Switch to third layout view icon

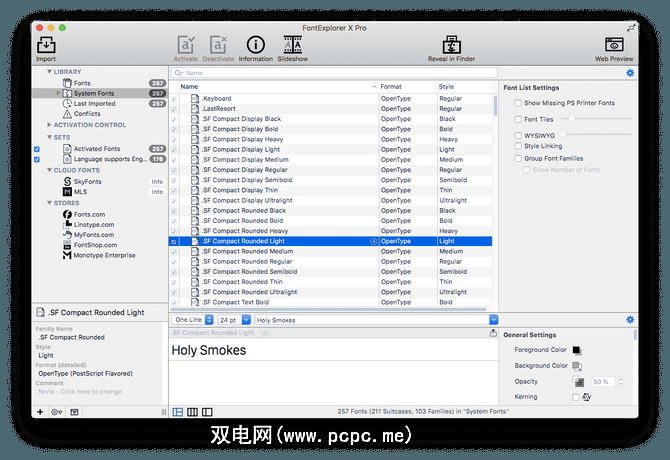point(207,412)
